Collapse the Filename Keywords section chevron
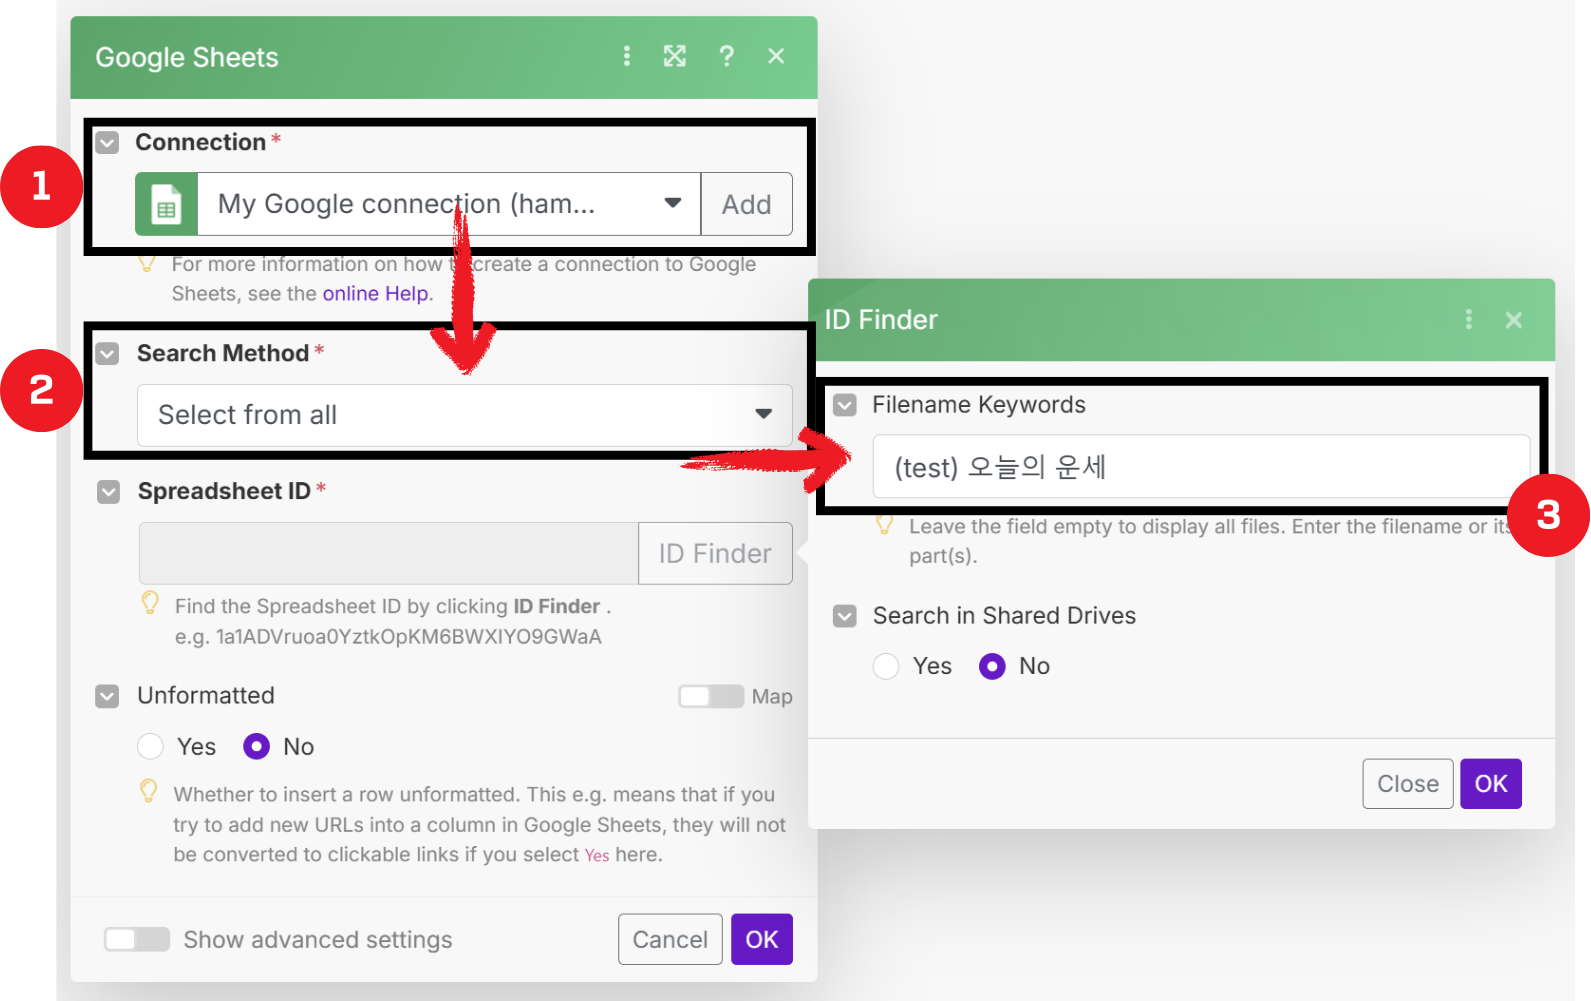 [845, 405]
